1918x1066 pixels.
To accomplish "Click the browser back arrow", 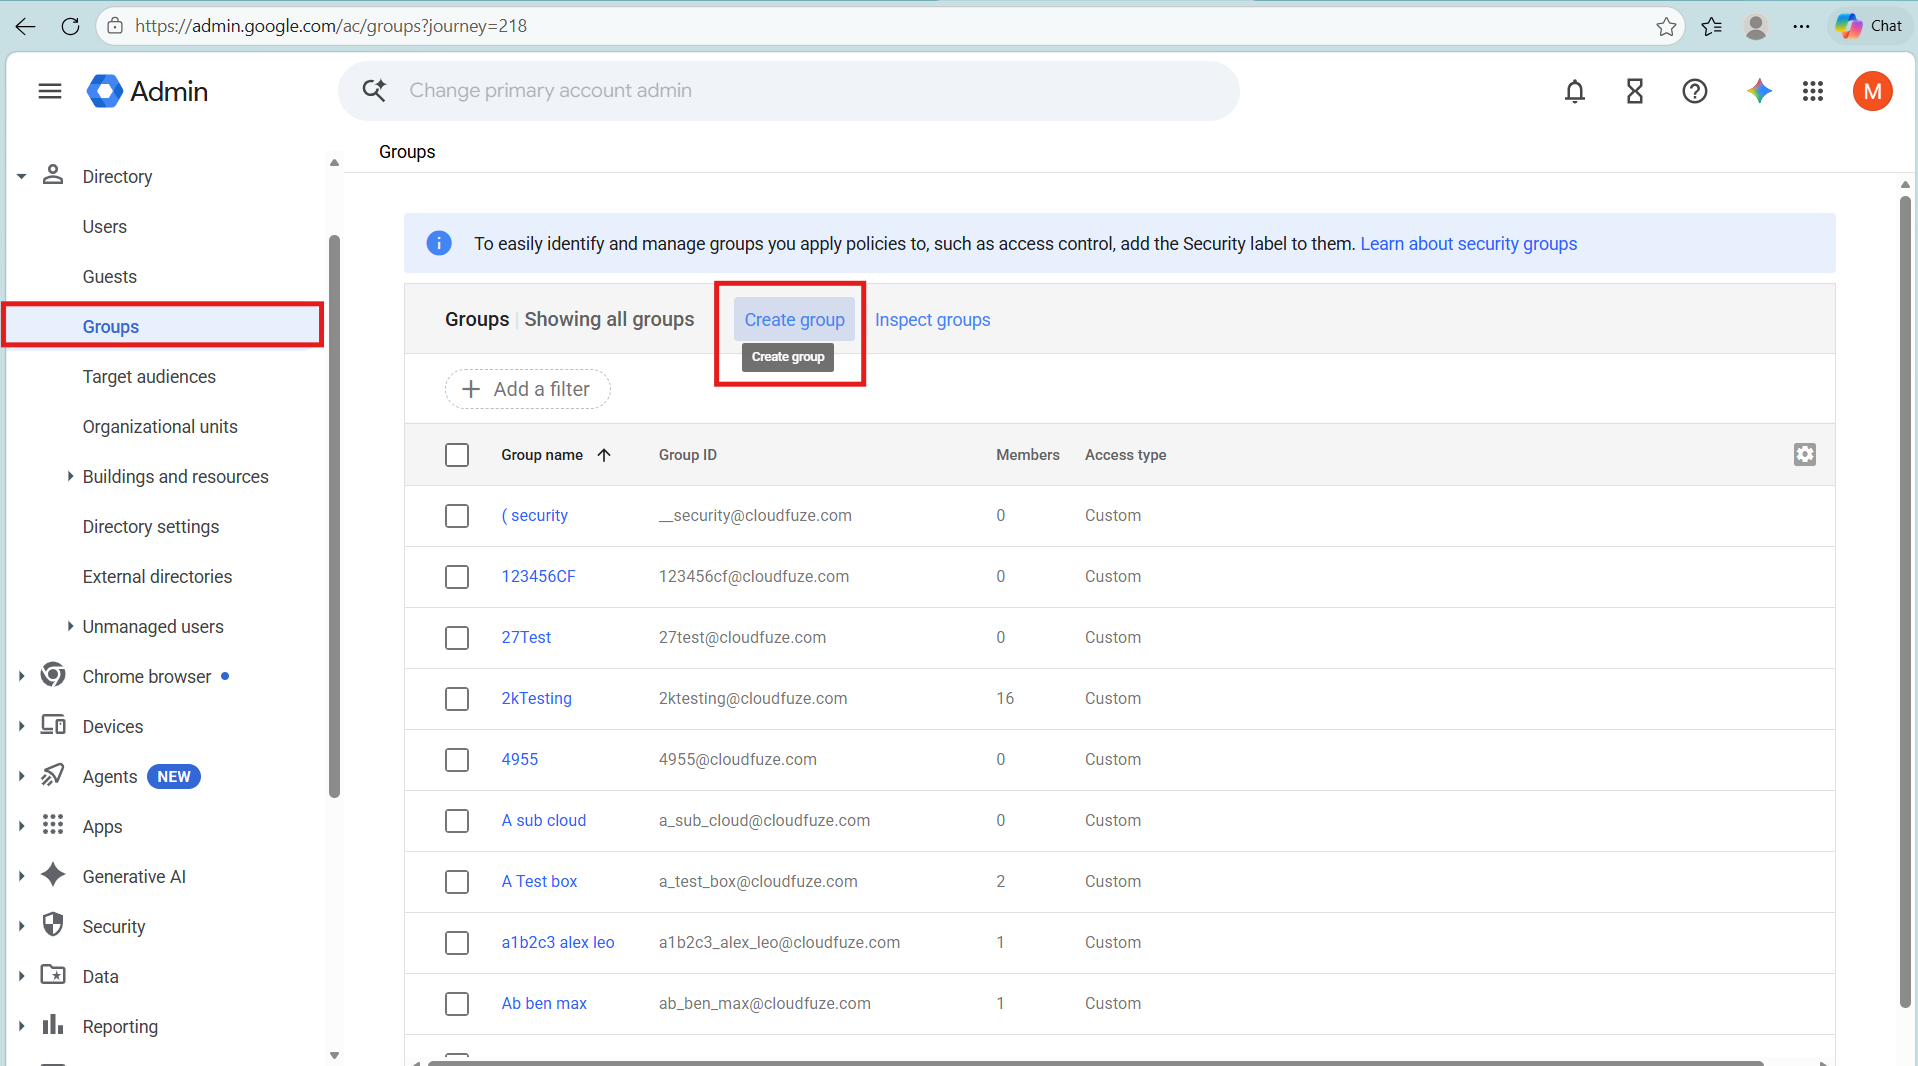I will (26, 26).
